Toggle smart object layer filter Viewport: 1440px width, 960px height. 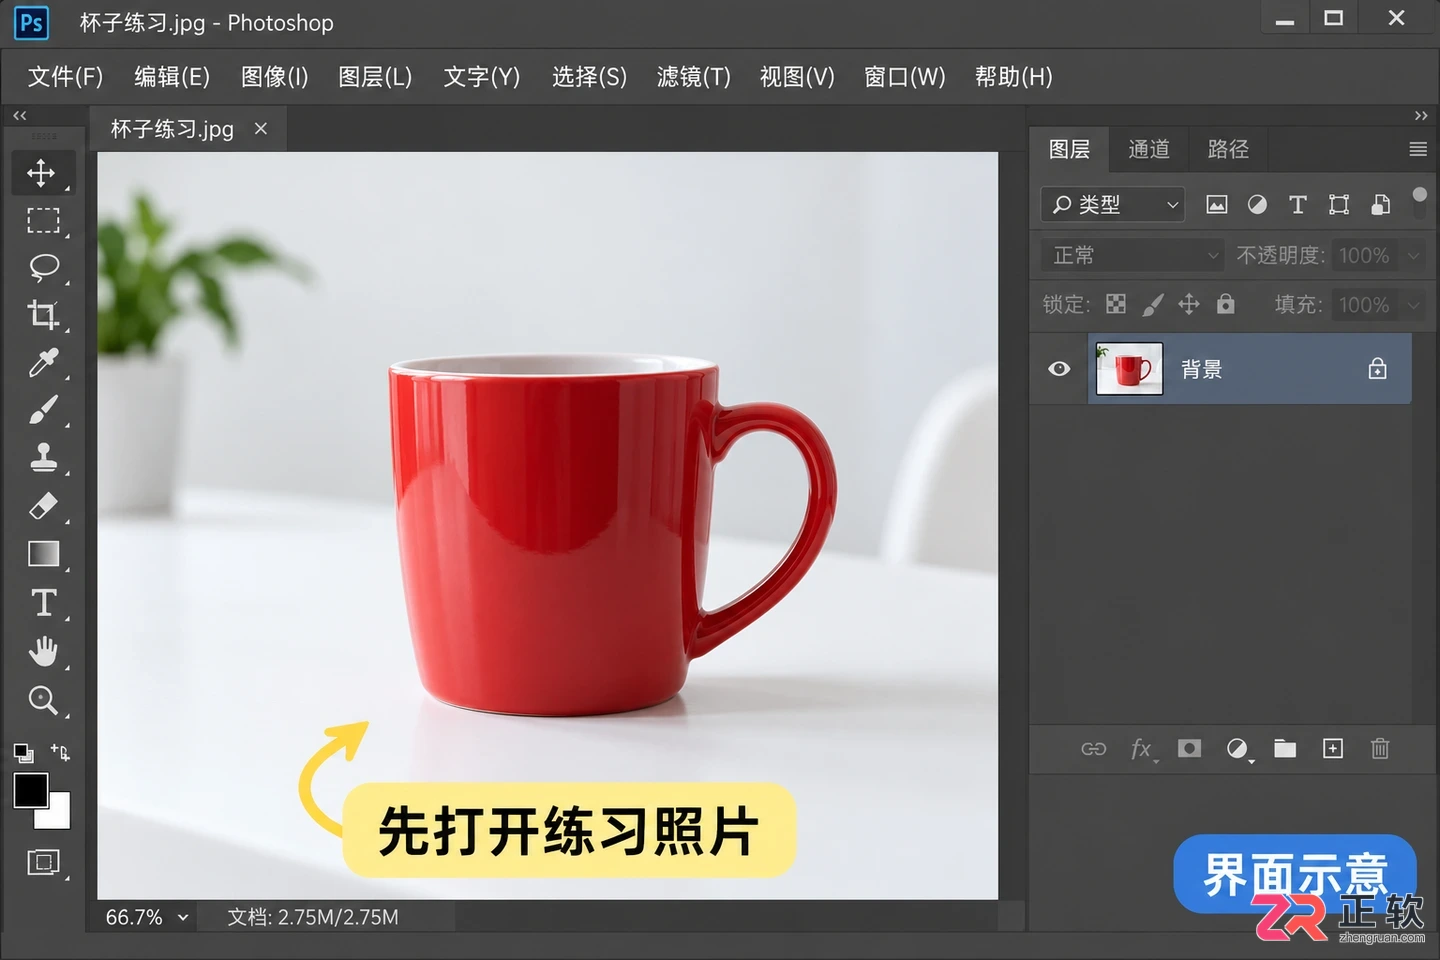coord(1381,205)
